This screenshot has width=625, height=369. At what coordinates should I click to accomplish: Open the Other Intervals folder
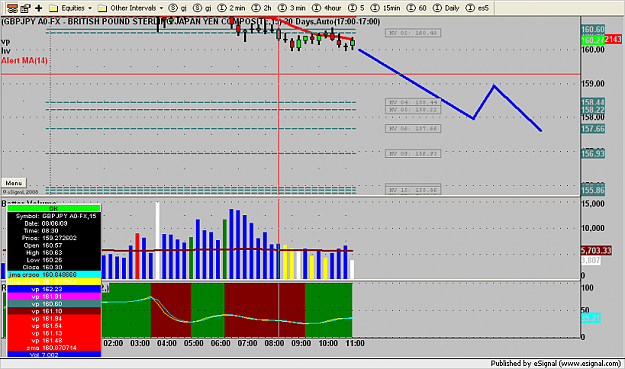[x=127, y=8]
